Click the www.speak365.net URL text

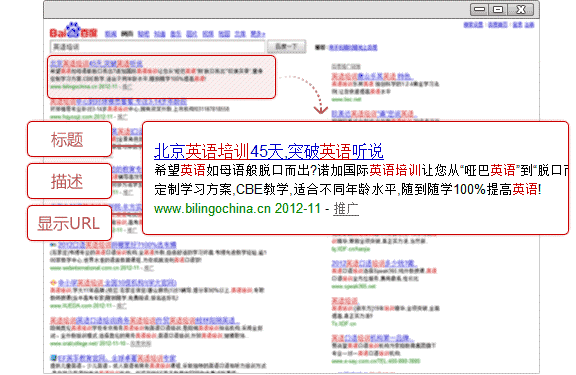(353, 286)
